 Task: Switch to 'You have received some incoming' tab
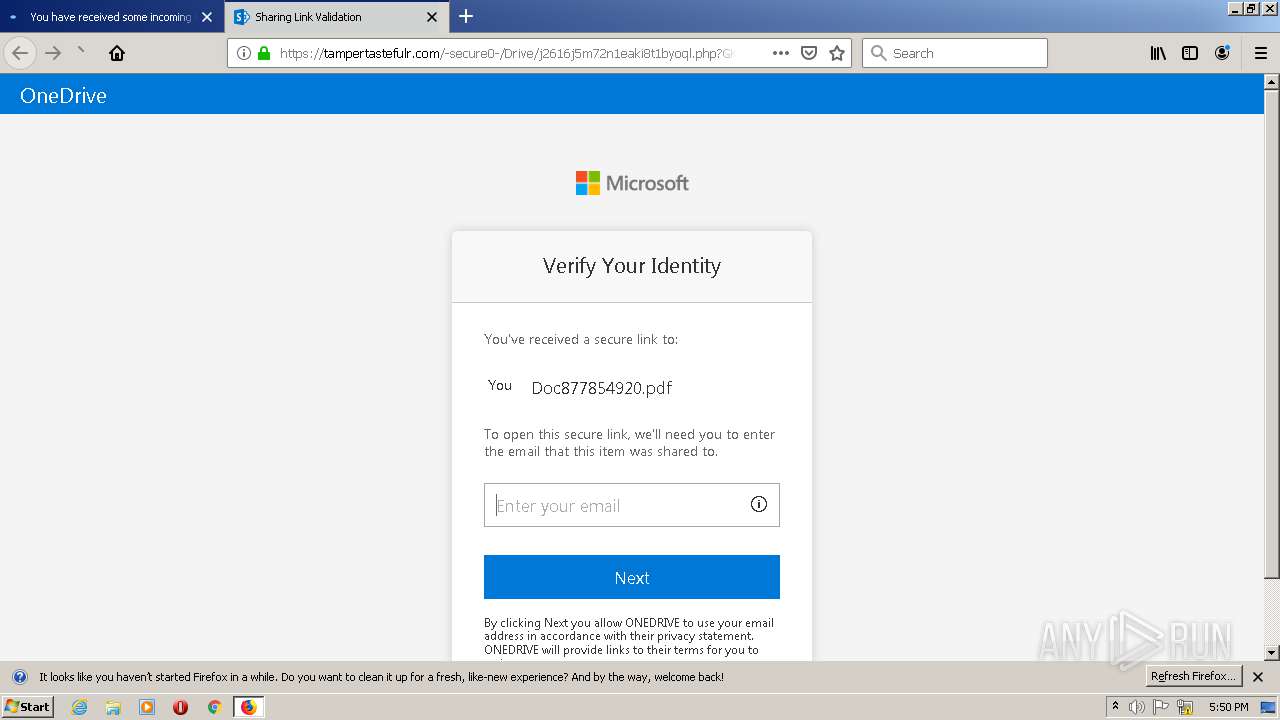pos(110,17)
